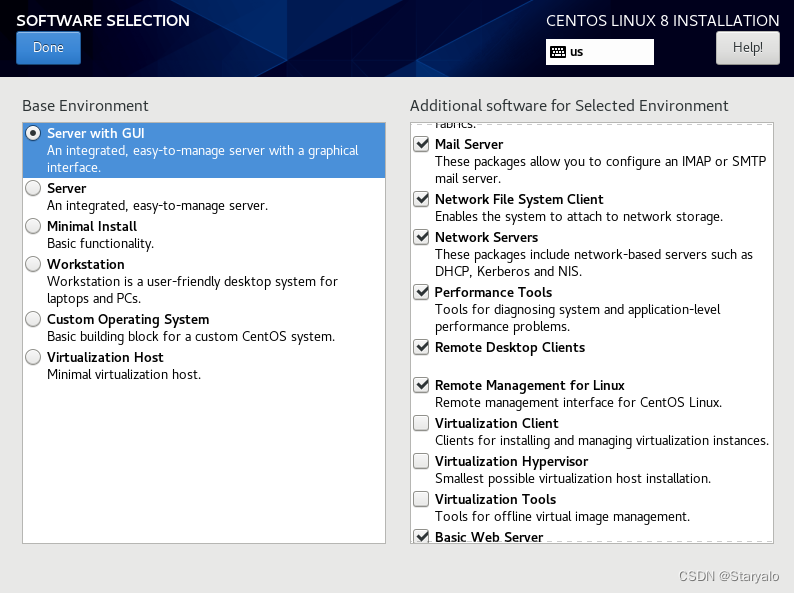Select the Server base environment radio

click(33, 188)
